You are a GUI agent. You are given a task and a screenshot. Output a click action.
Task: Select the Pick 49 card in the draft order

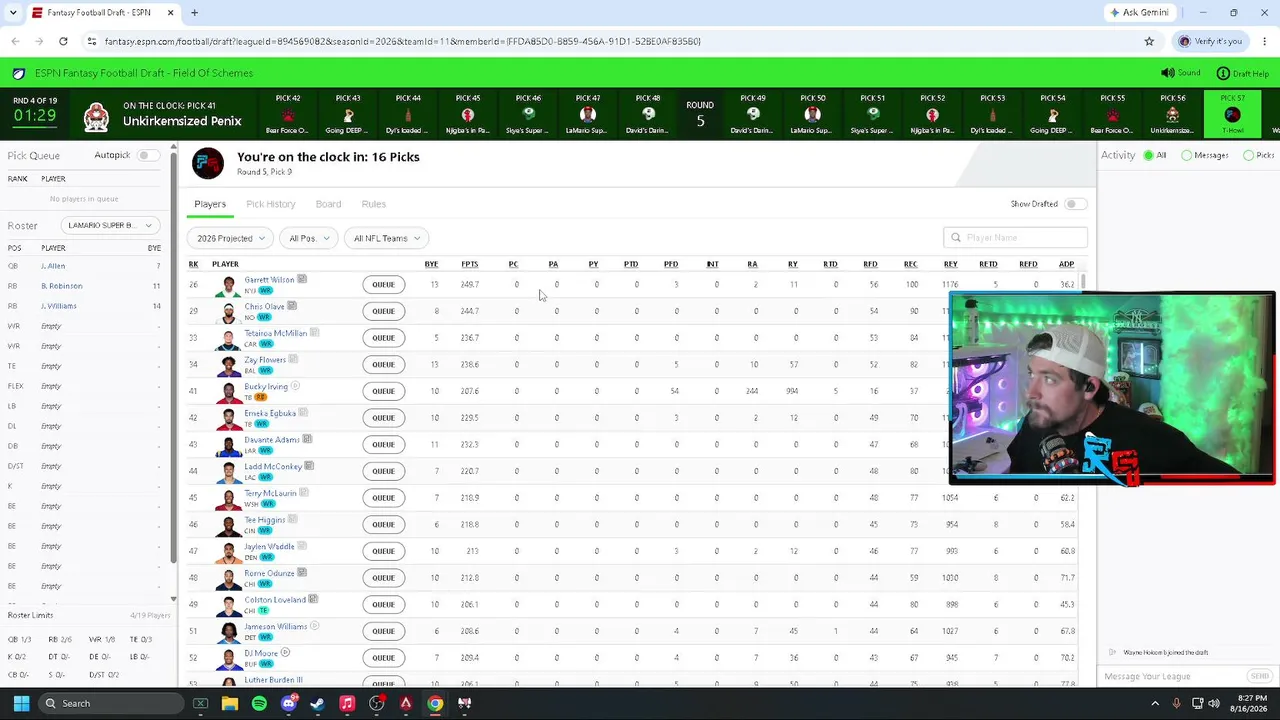tap(753, 113)
